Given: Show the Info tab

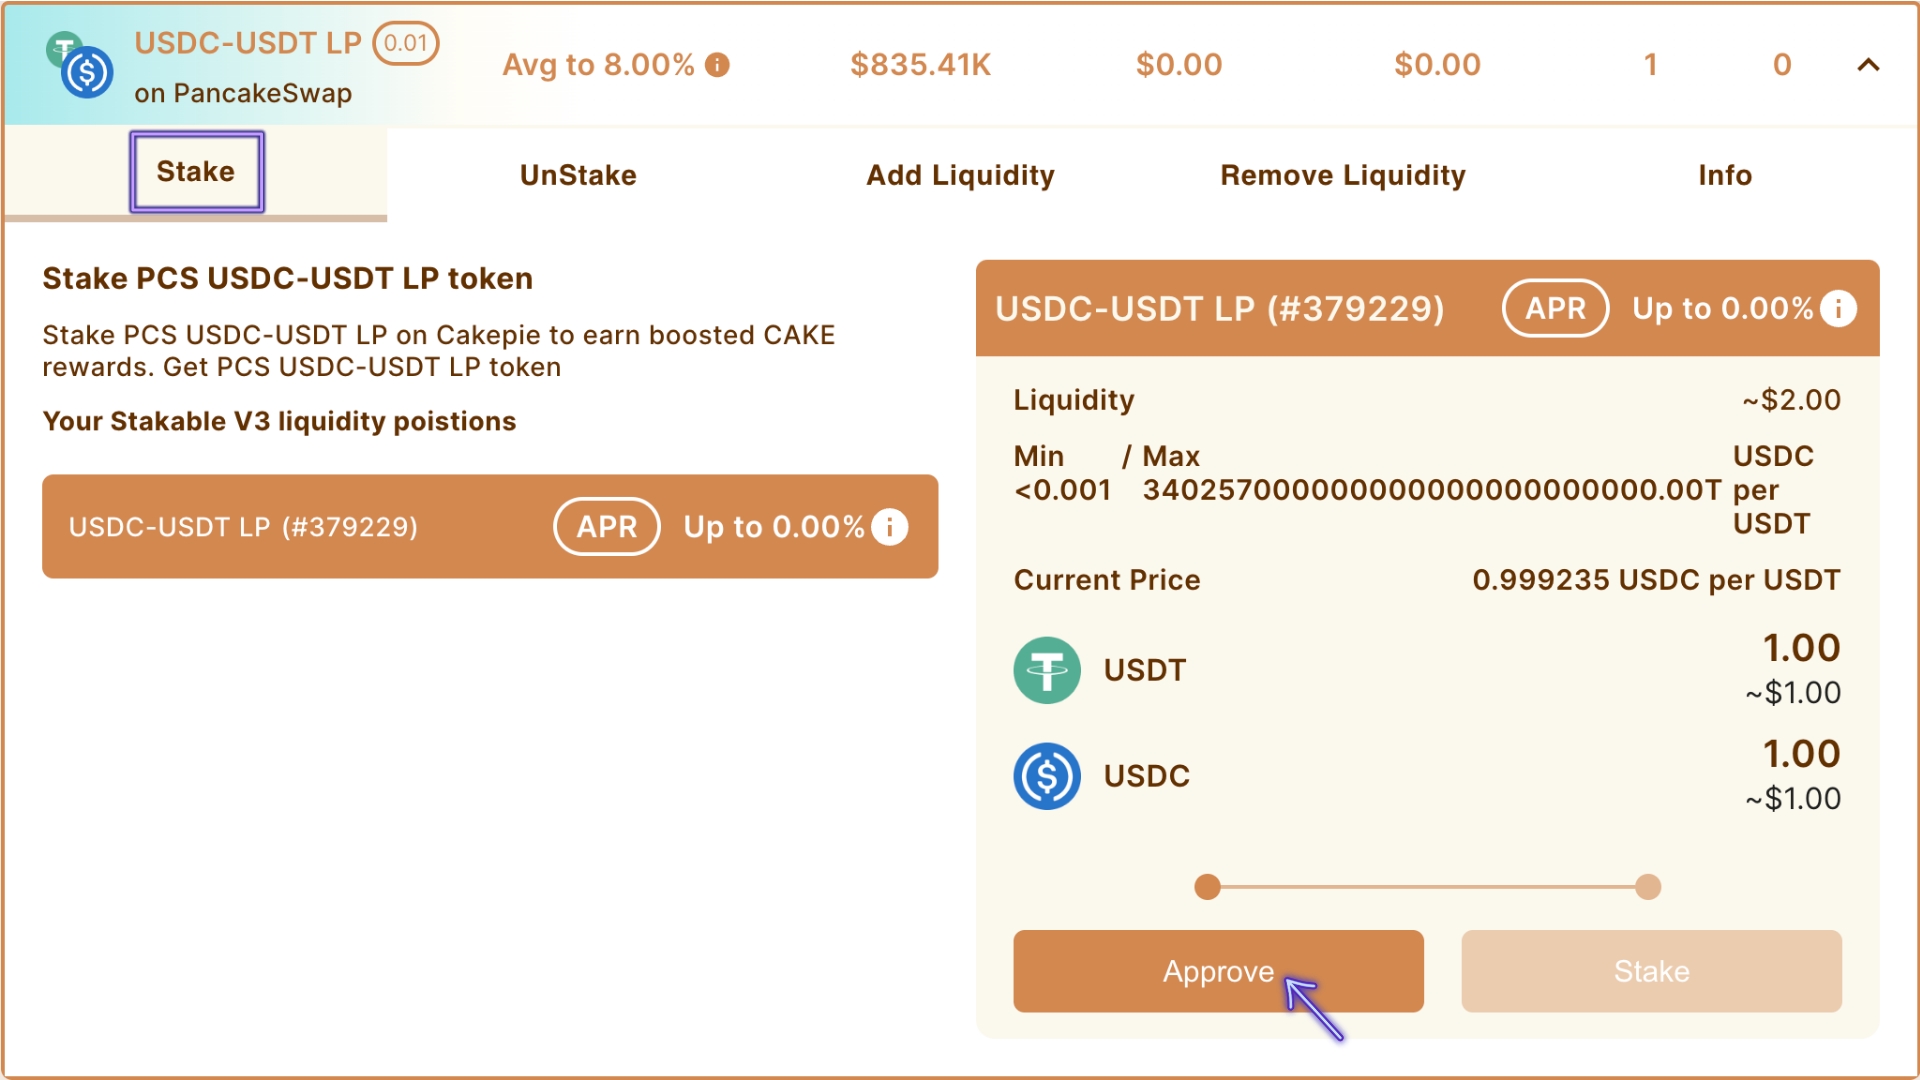Looking at the screenshot, I should [x=1725, y=175].
